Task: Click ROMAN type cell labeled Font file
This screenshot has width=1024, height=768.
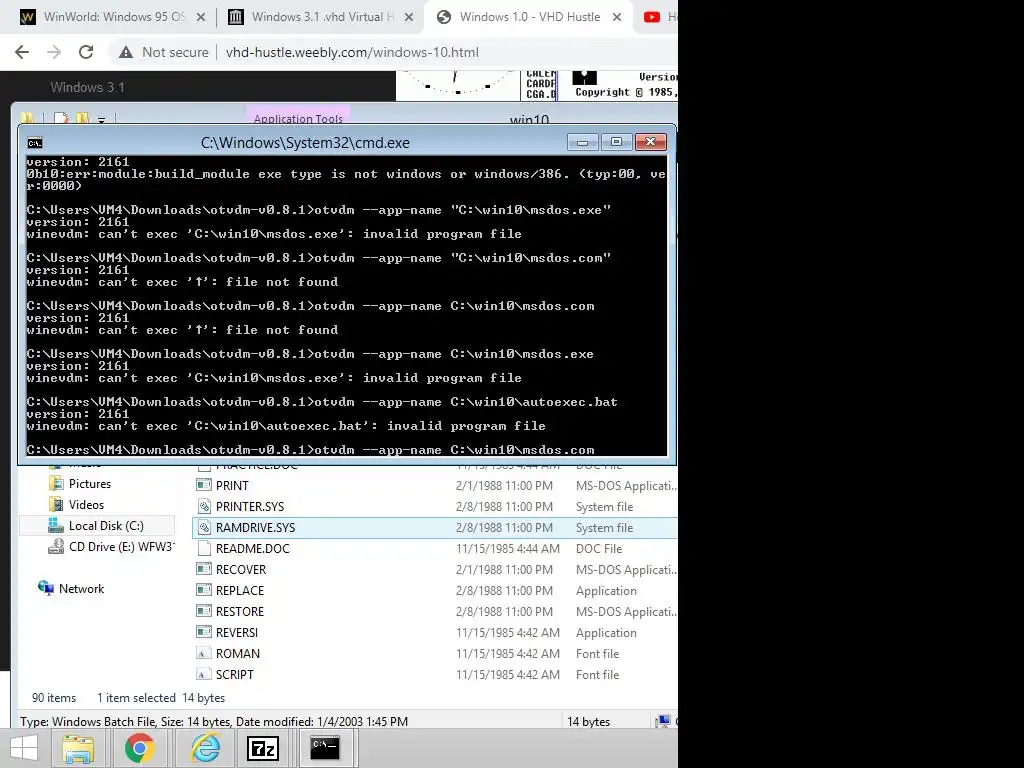Action: pos(597,654)
